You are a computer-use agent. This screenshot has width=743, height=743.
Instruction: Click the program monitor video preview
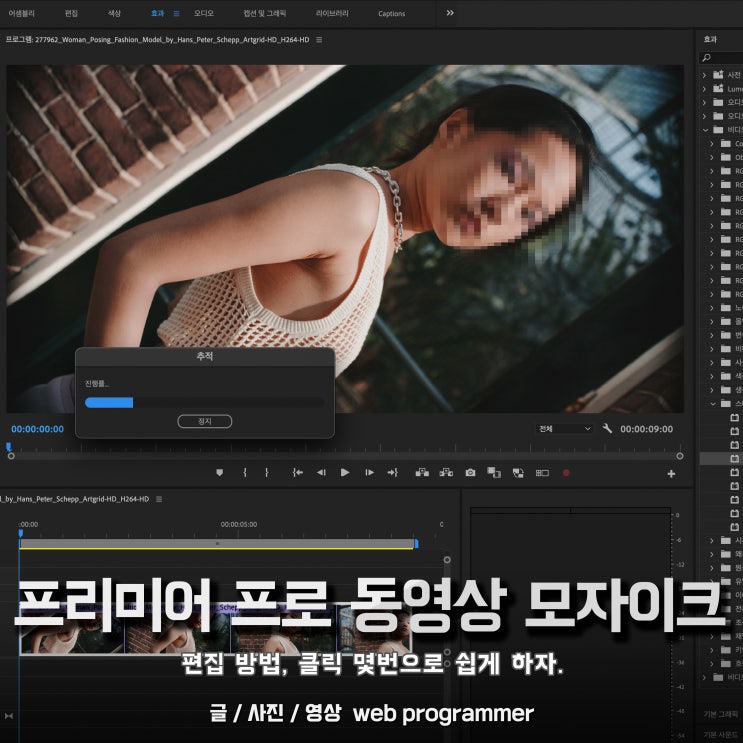(344, 238)
